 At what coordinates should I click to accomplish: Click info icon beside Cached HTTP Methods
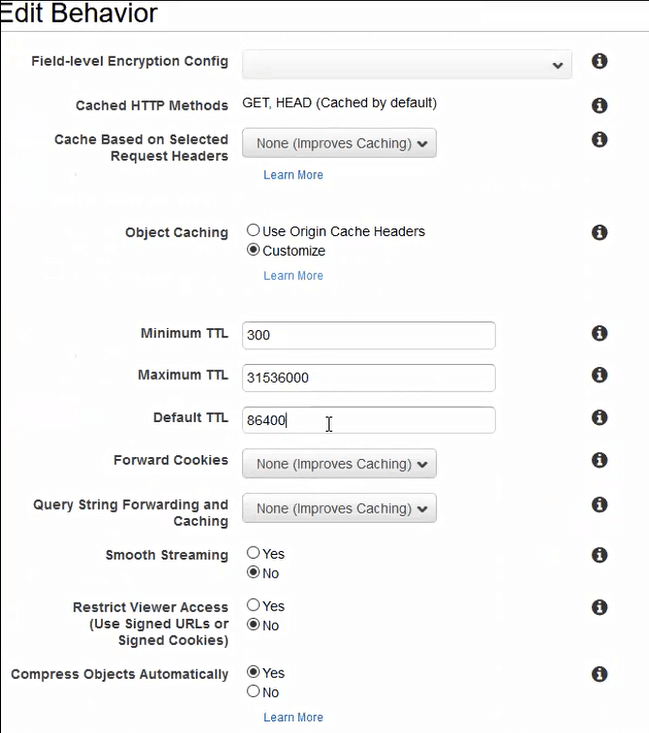coord(600,105)
